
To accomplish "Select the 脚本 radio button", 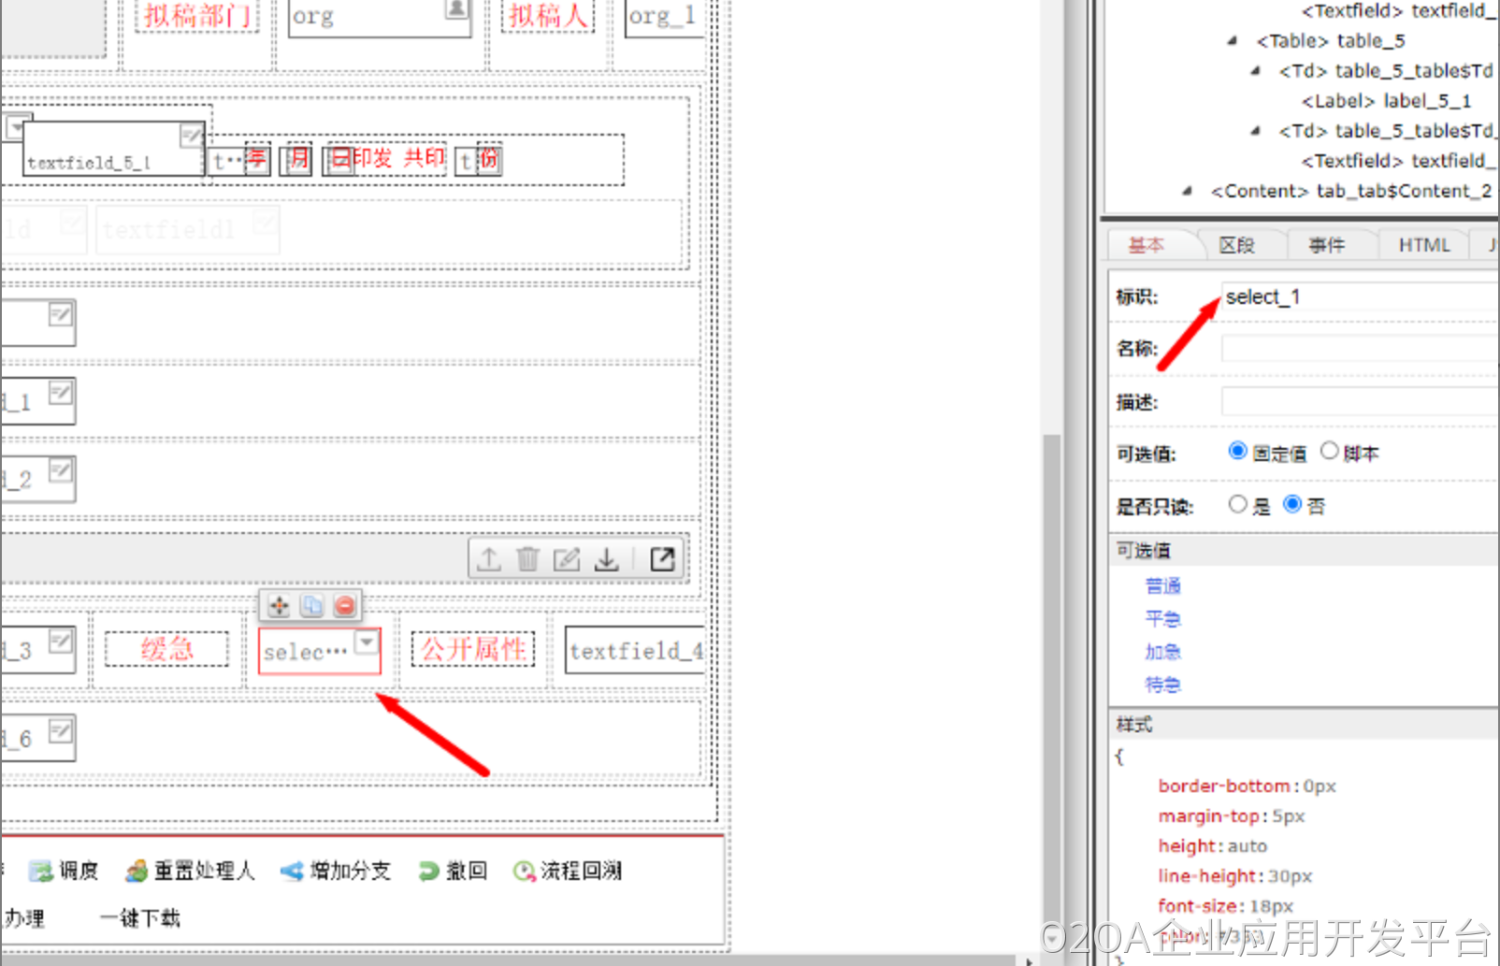I will [1329, 452].
